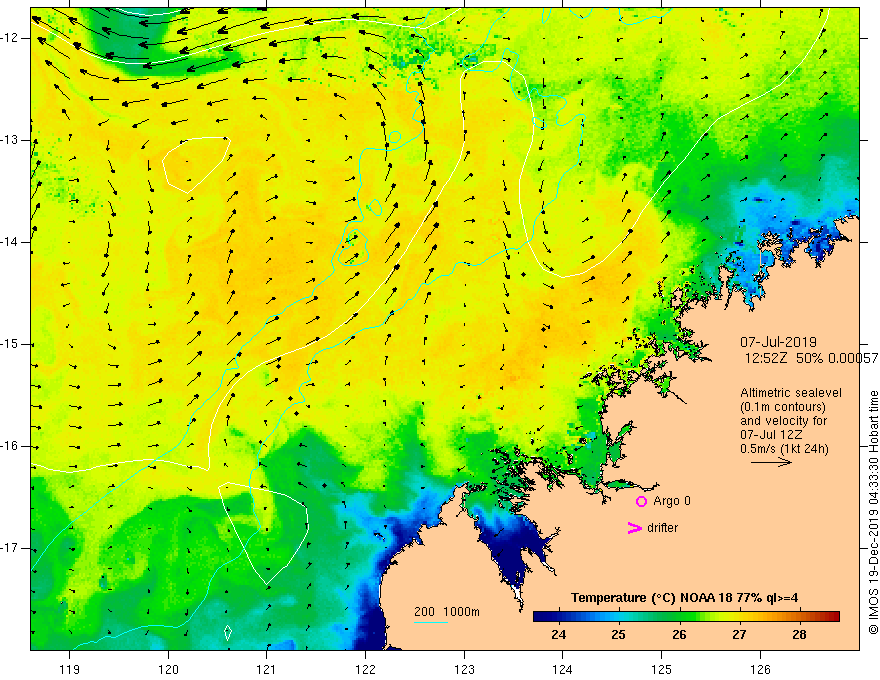This screenshot has height=680, width=880.
Task: Click the 'Argo 0' legend label
Action: point(672,501)
